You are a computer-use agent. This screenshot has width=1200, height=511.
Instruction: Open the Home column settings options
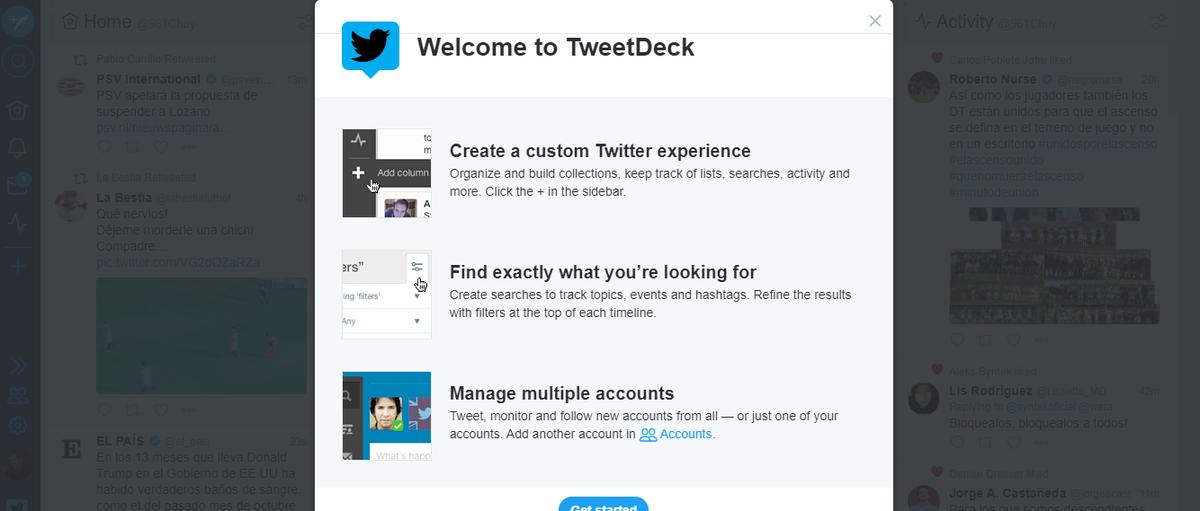coord(305,21)
